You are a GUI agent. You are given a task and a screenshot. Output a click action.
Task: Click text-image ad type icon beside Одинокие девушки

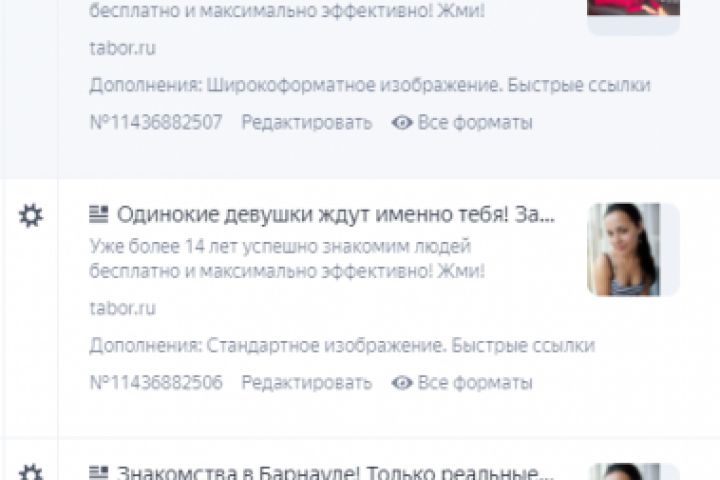click(99, 215)
